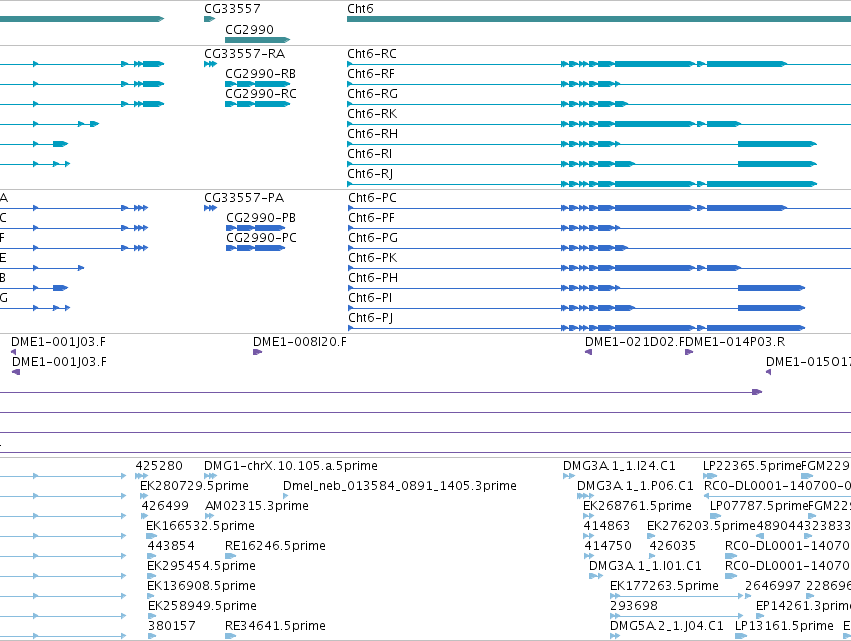Select the RE34641.5prime label

tap(275, 626)
